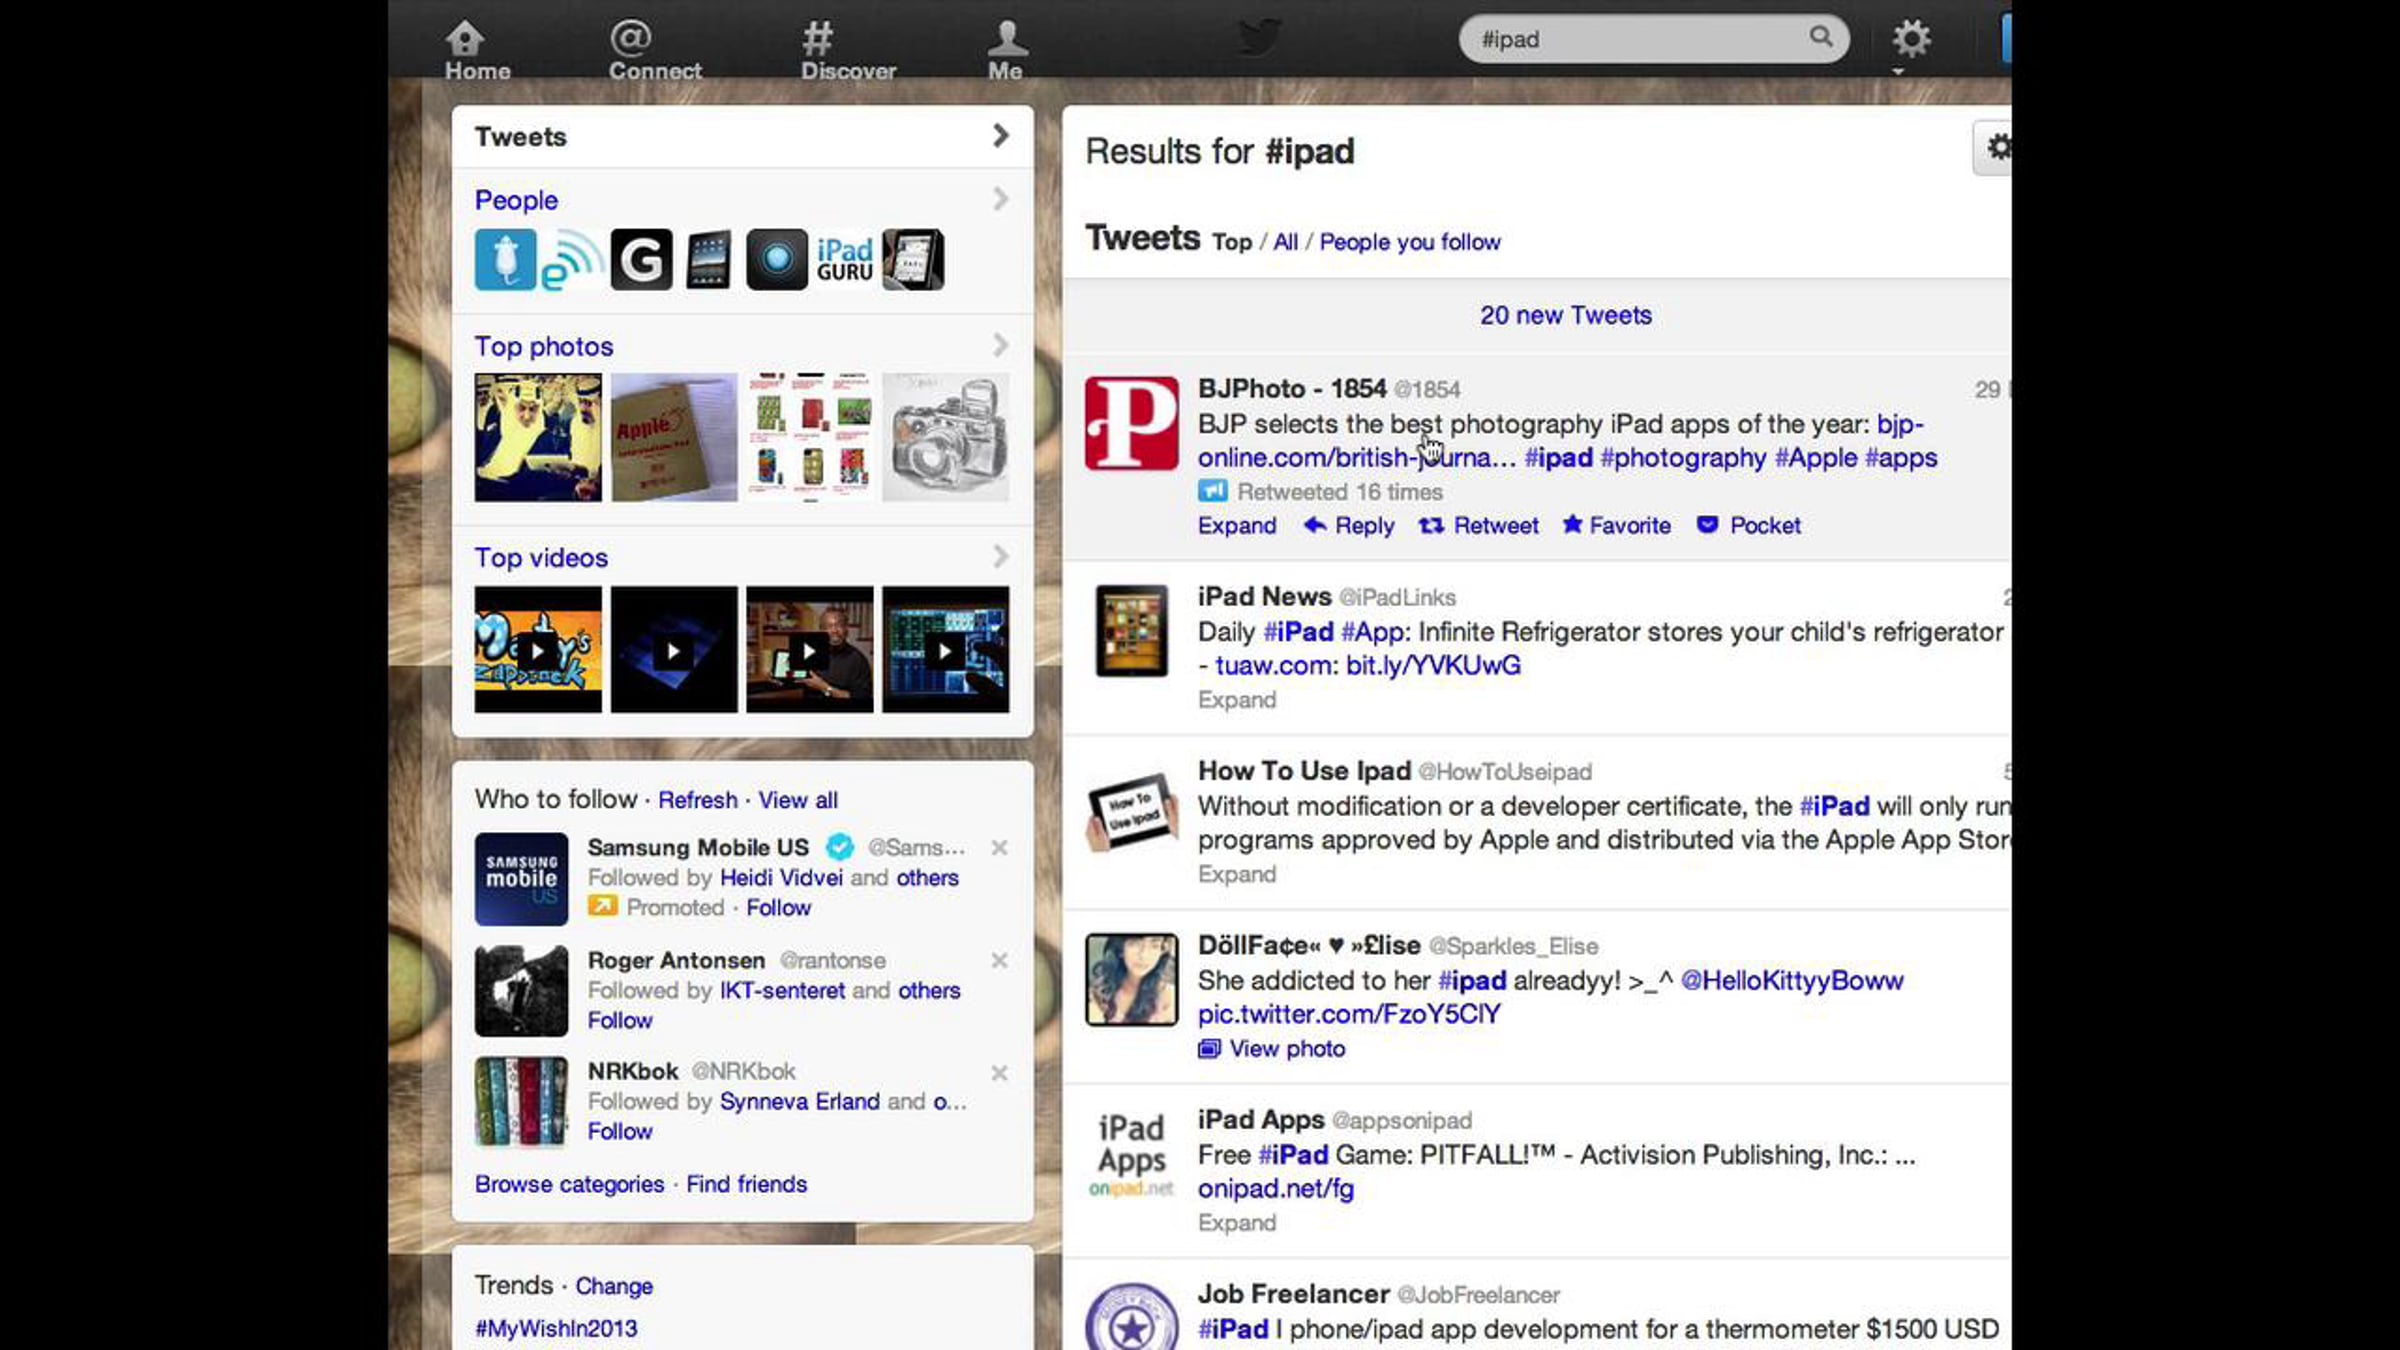This screenshot has height=1350, width=2400.
Task: Favorite the BJPhoto tweet
Action: tap(1617, 526)
